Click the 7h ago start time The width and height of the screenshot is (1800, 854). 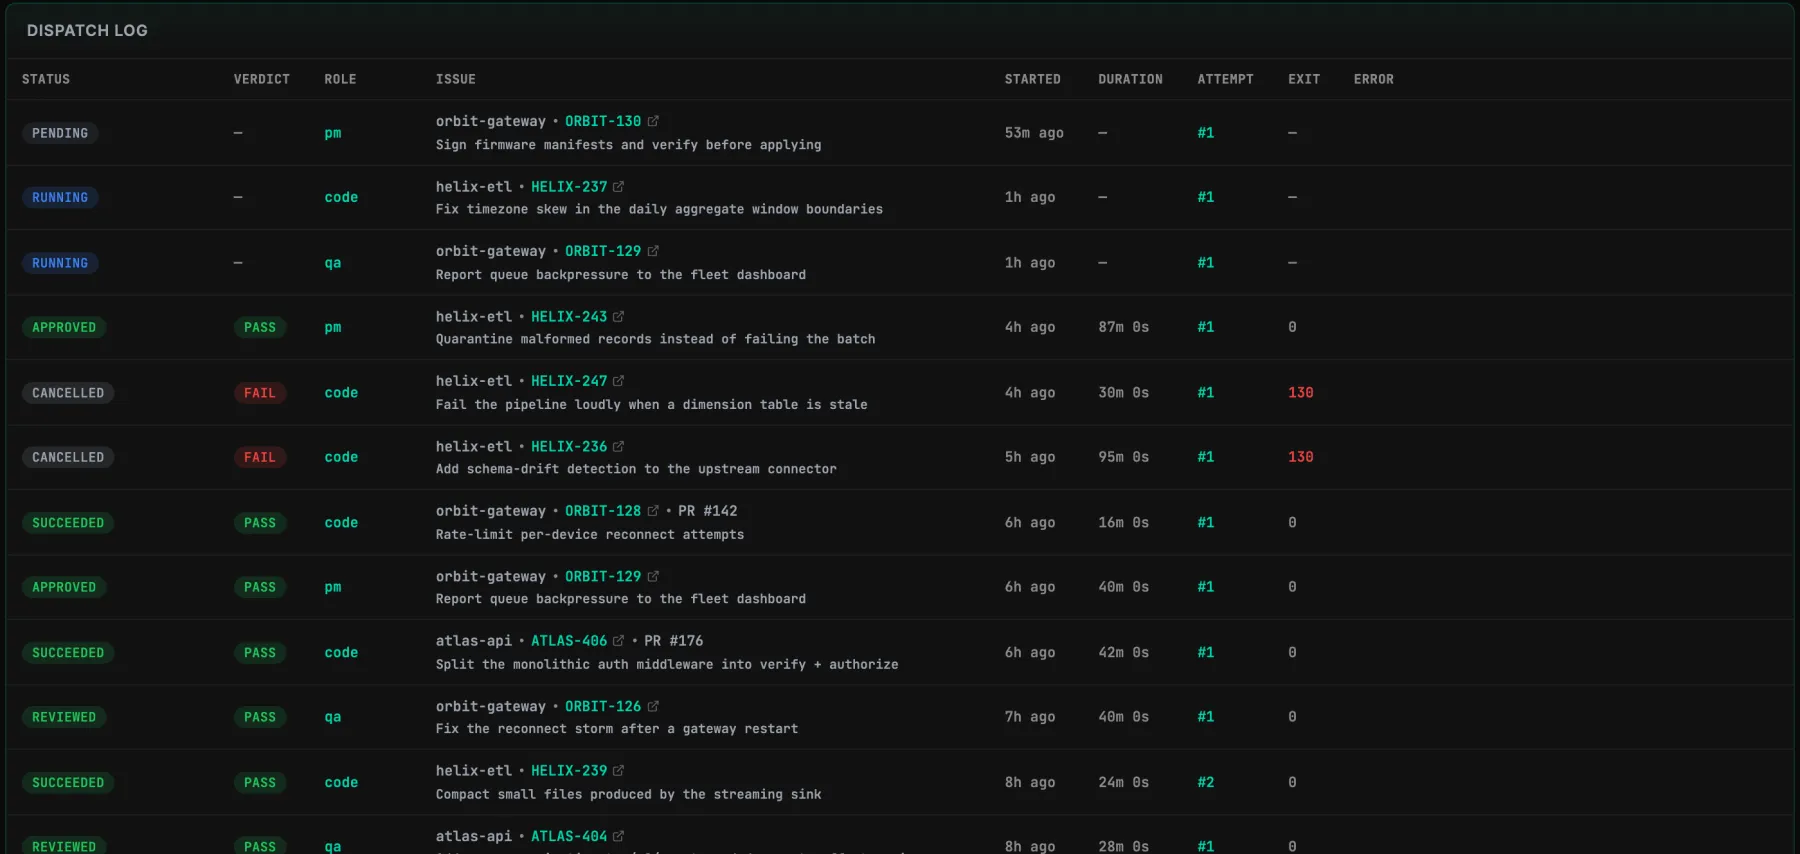click(1030, 717)
